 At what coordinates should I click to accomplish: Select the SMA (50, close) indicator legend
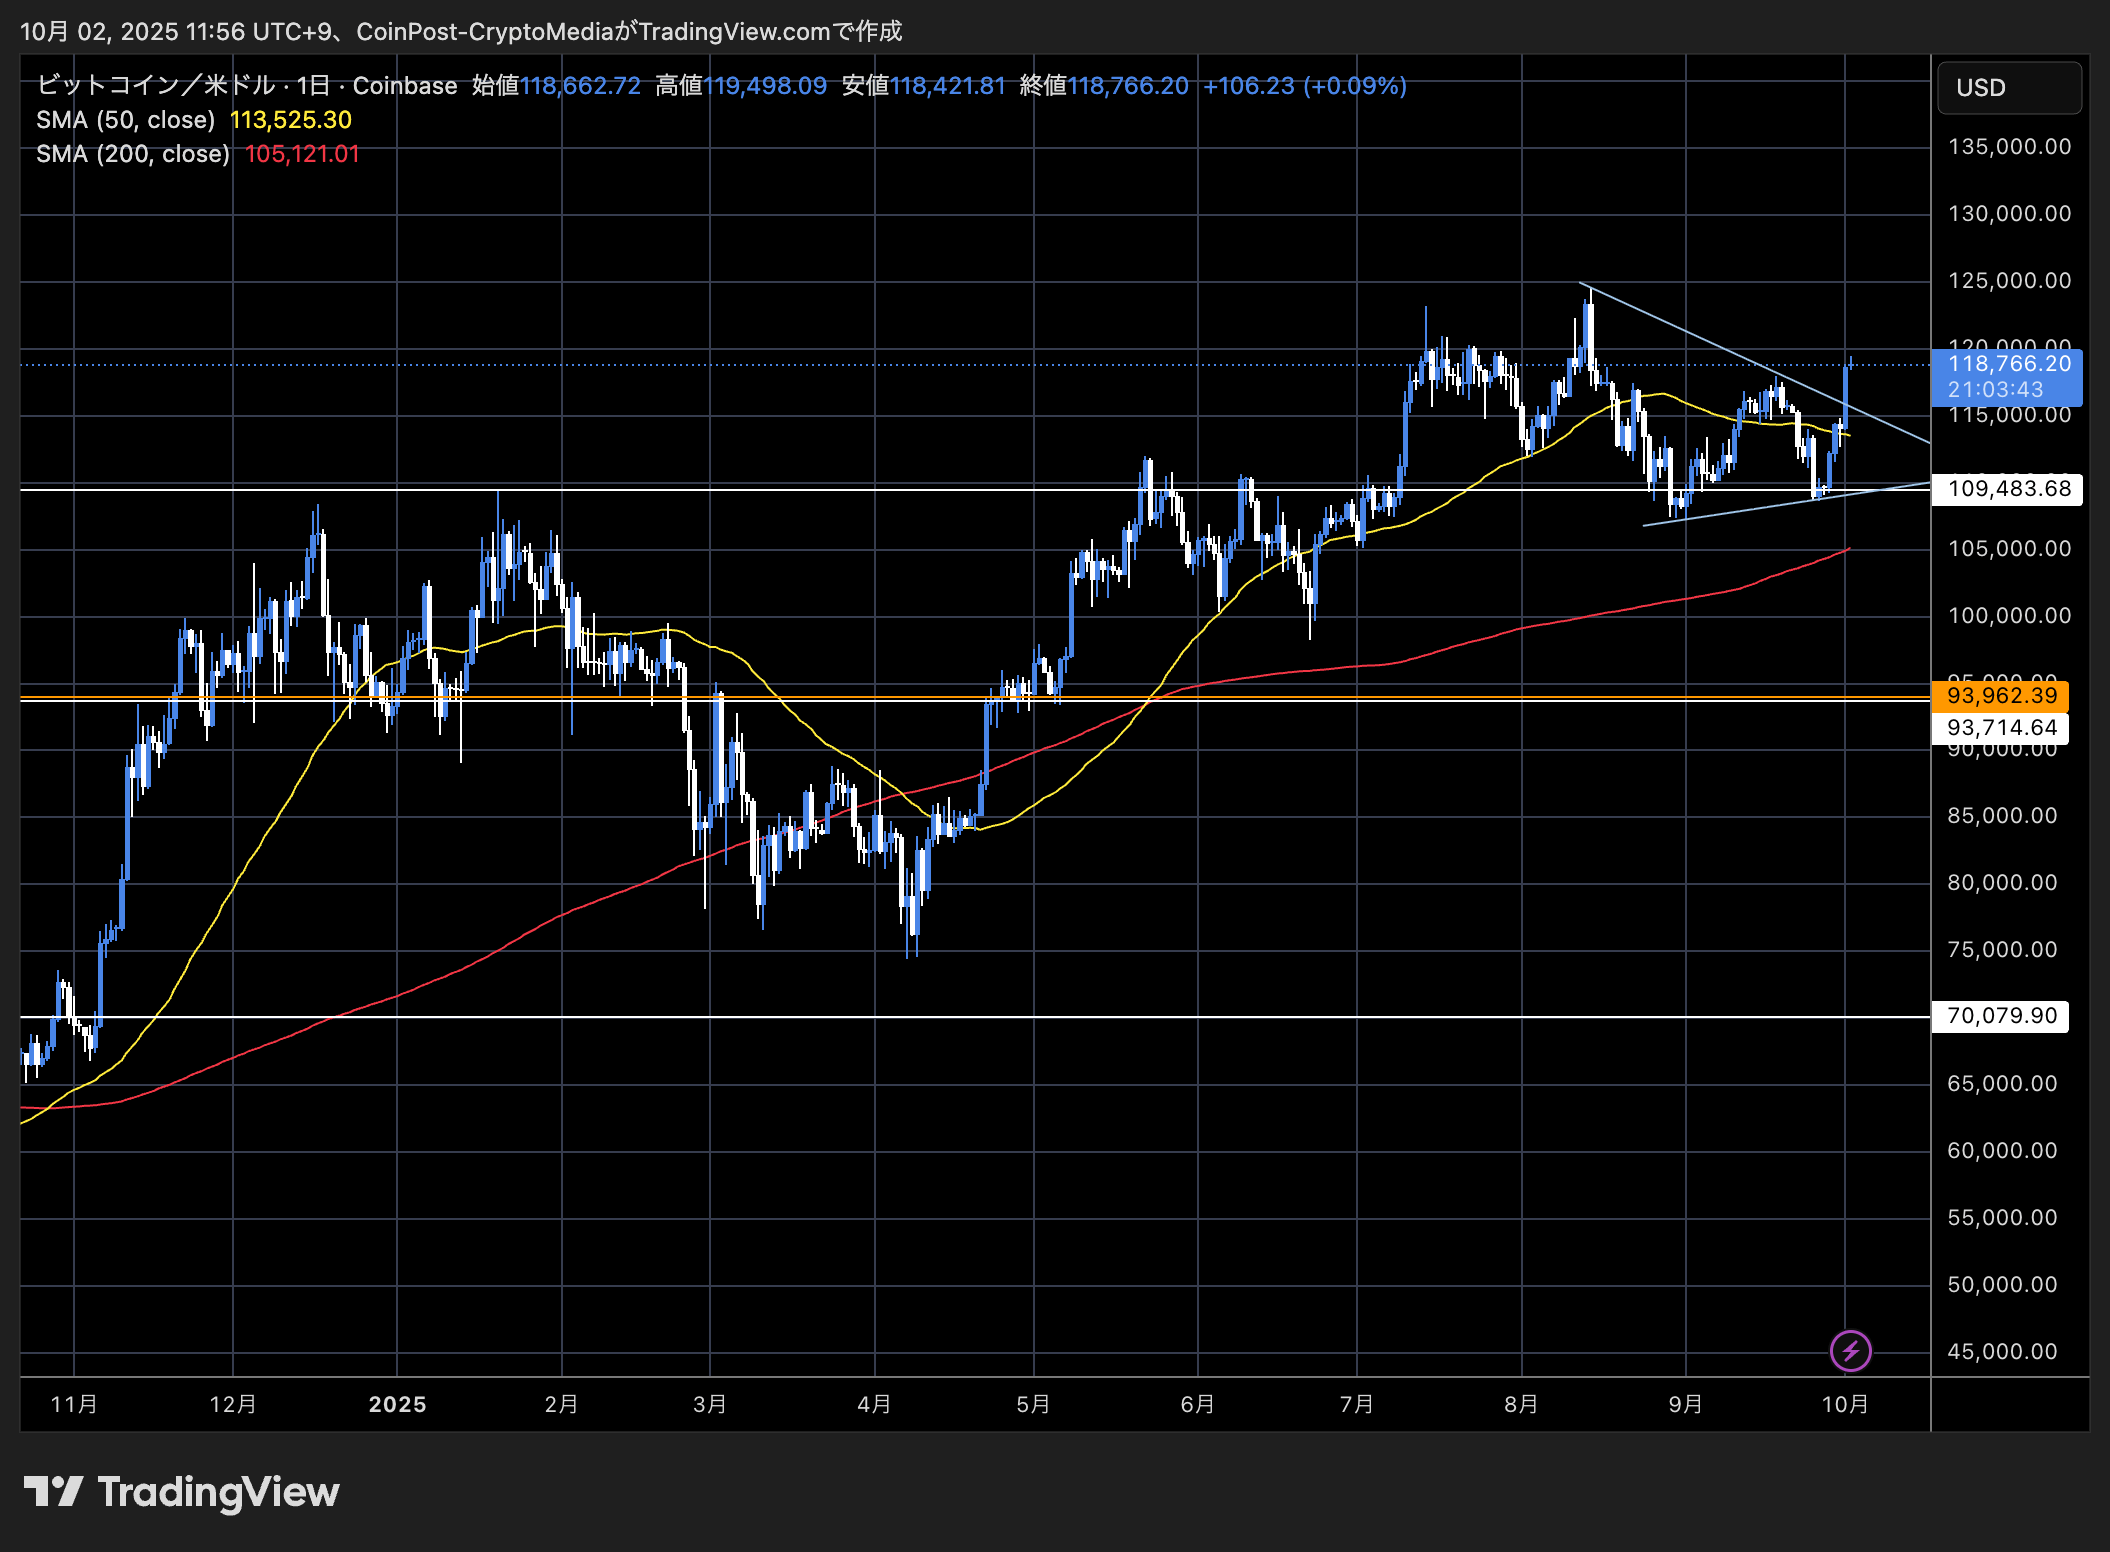[x=125, y=120]
